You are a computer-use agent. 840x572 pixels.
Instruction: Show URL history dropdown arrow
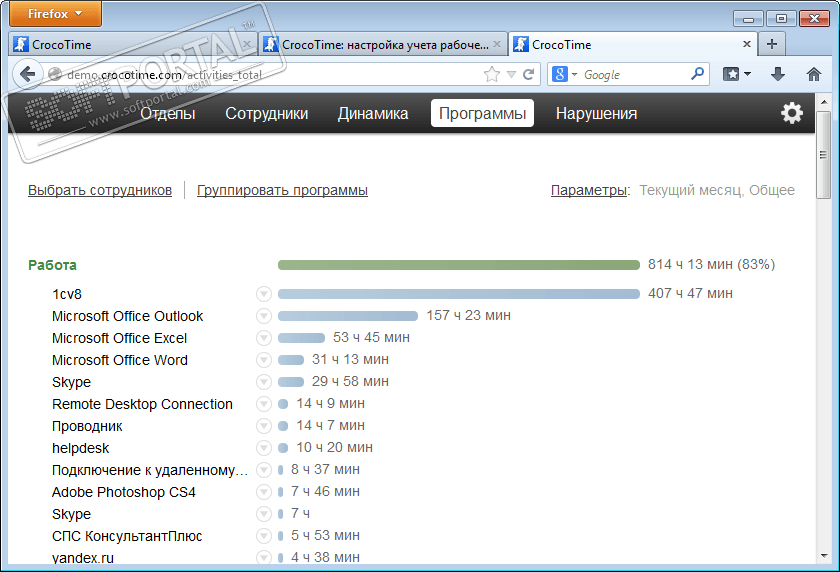tap(511, 74)
